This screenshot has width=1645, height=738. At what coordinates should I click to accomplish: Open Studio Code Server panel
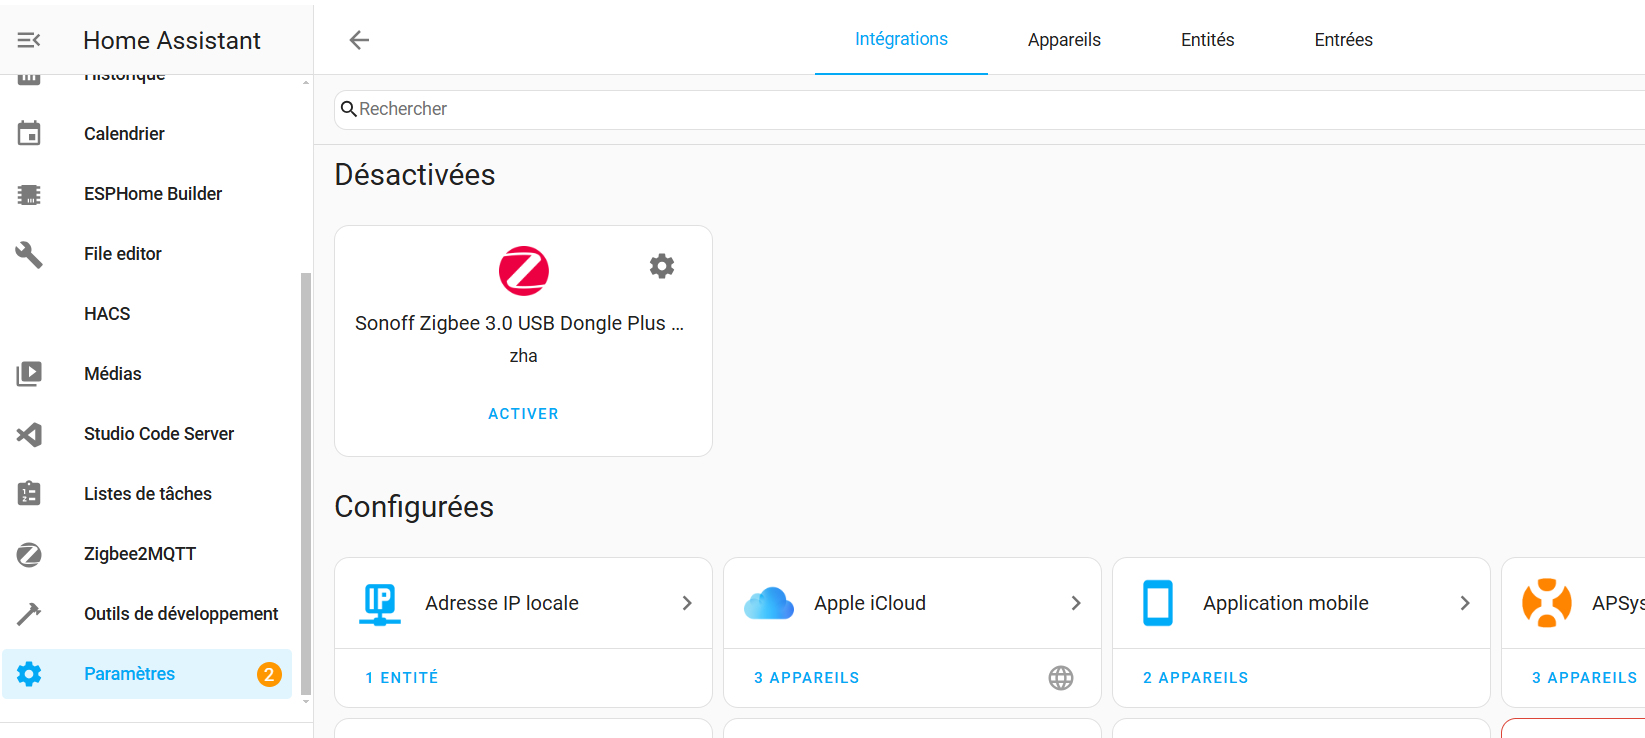coord(158,434)
